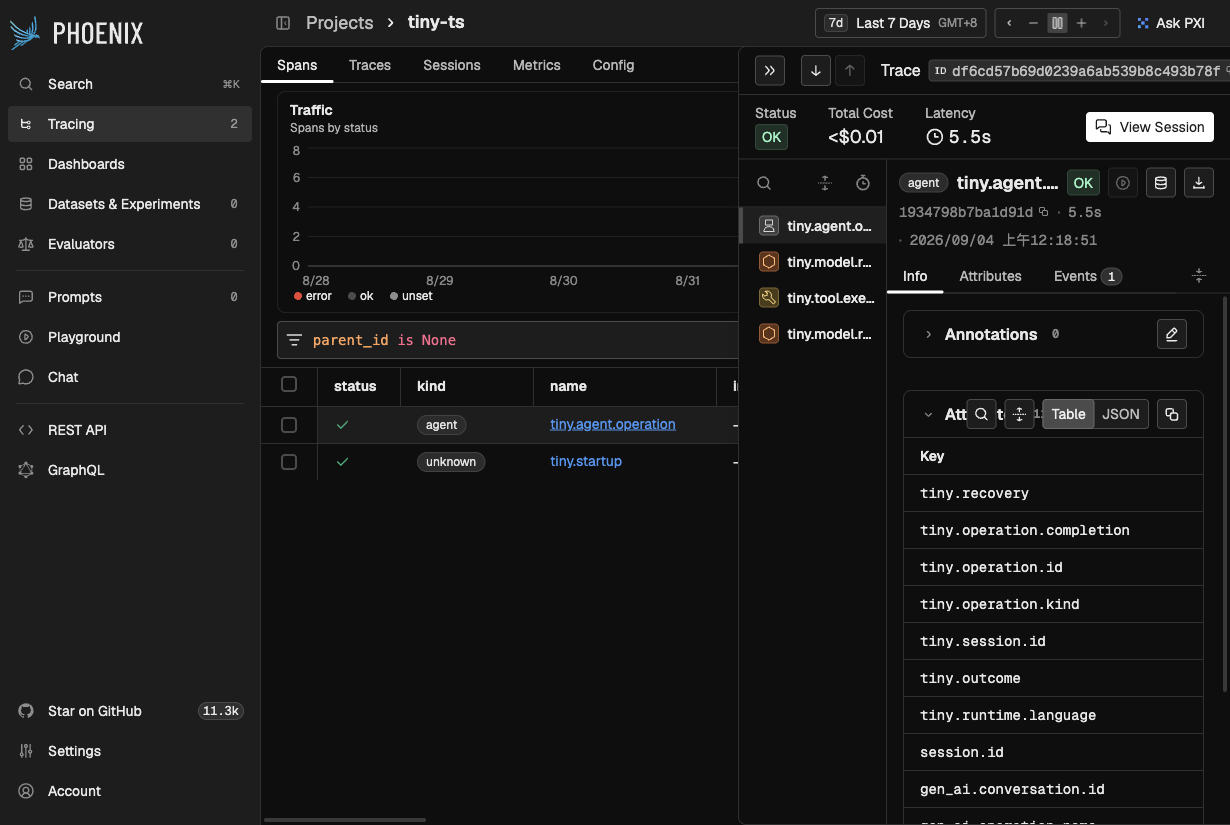Copy span ID 1934798b7ba1d91d
The width and height of the screenshot is (1230, 825).
pyautogui.click(x=1043, y=212)
